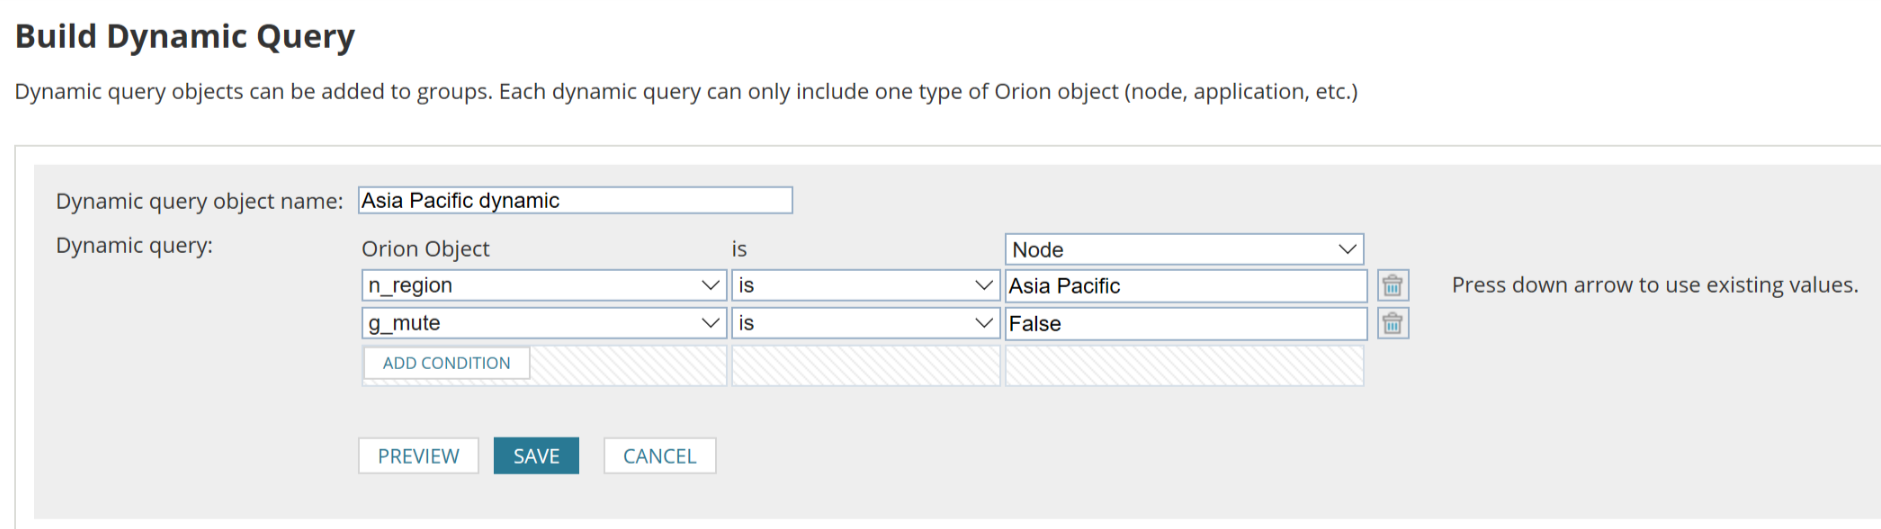Click the 'Orion Object' label text
This screenshot has width=1881, height=529.
(425, 249)
